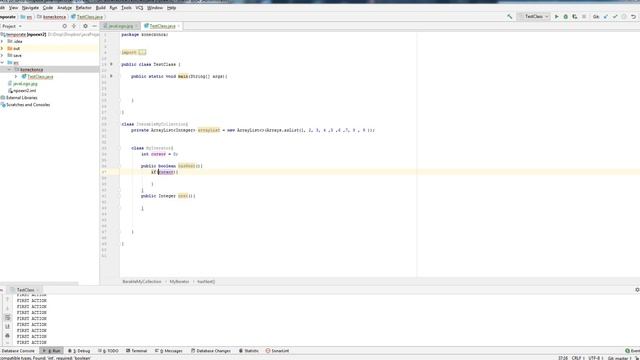Click the Revert undo arrow icon
The width and height of the screenshot is (640, 360).
tap(633, 17)
